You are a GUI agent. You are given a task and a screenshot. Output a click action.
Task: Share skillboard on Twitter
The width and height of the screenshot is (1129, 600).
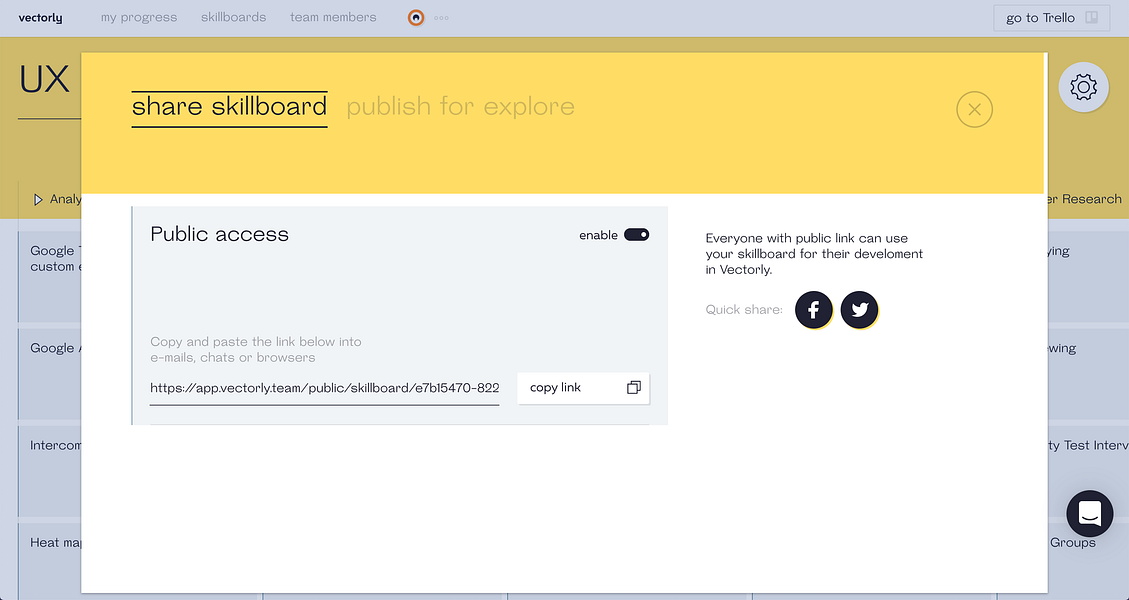[859, 310]
